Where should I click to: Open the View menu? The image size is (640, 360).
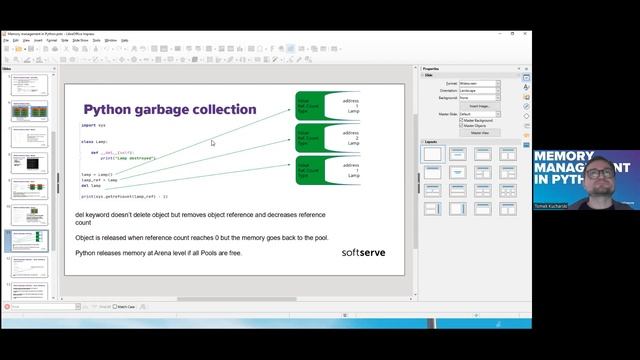pos(26,40)
